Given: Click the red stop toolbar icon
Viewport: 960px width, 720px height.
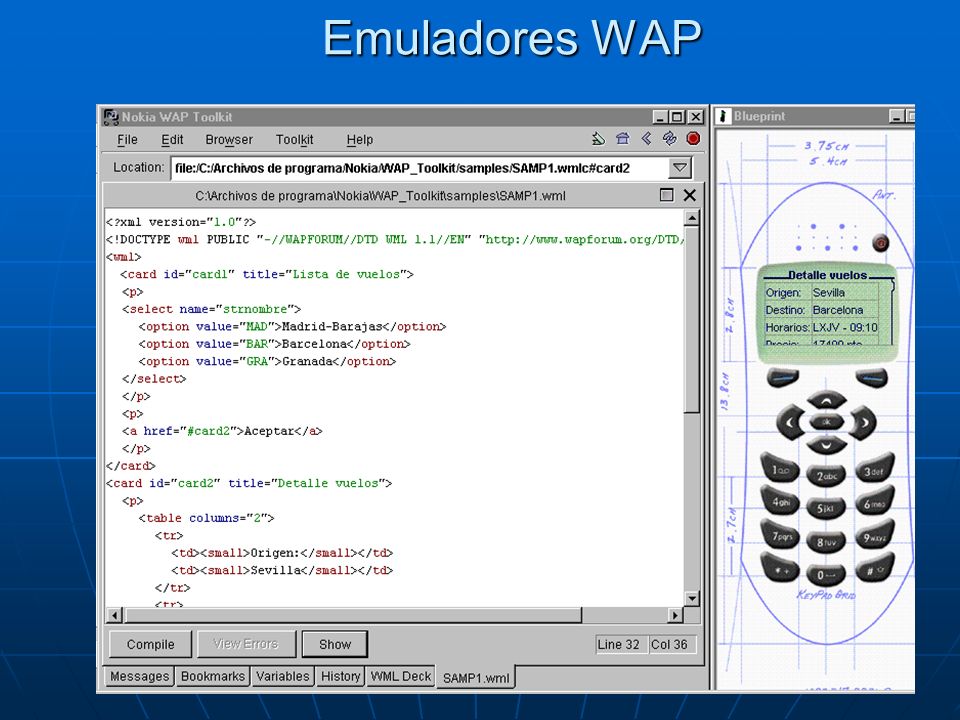Looking at the screenshot, I should [693, 139].
